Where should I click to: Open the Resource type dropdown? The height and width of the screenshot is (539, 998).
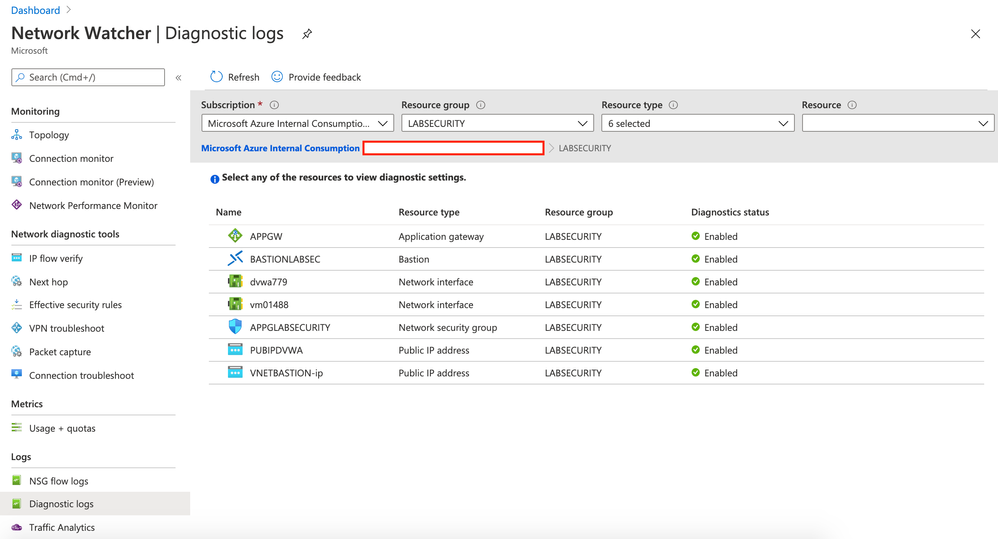[x=698, y=123]
